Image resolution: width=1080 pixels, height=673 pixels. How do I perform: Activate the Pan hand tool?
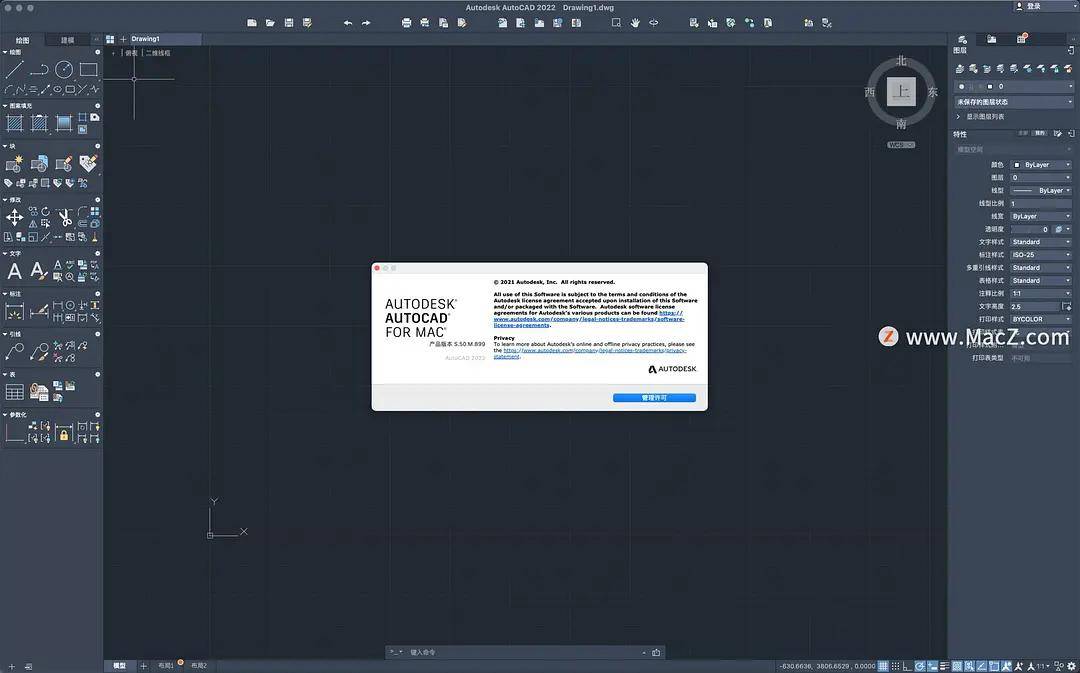pos(635,23)
